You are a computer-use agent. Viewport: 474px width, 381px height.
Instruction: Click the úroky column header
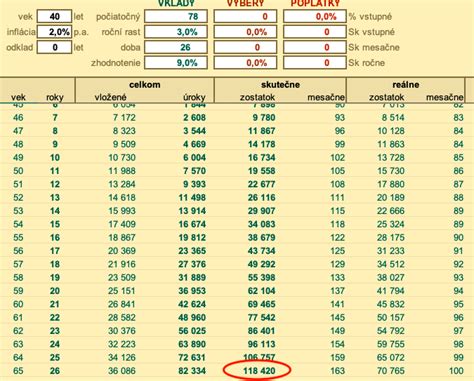pyautogui.click(x=194, y=97)
